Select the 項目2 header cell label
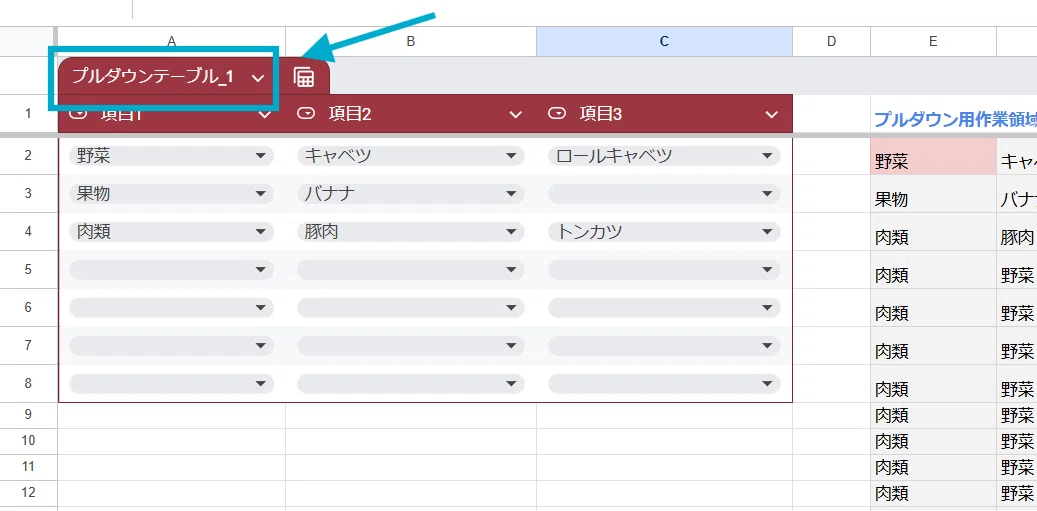Image resolution: width=1037 pixels, height=511 pixels. 350,114
